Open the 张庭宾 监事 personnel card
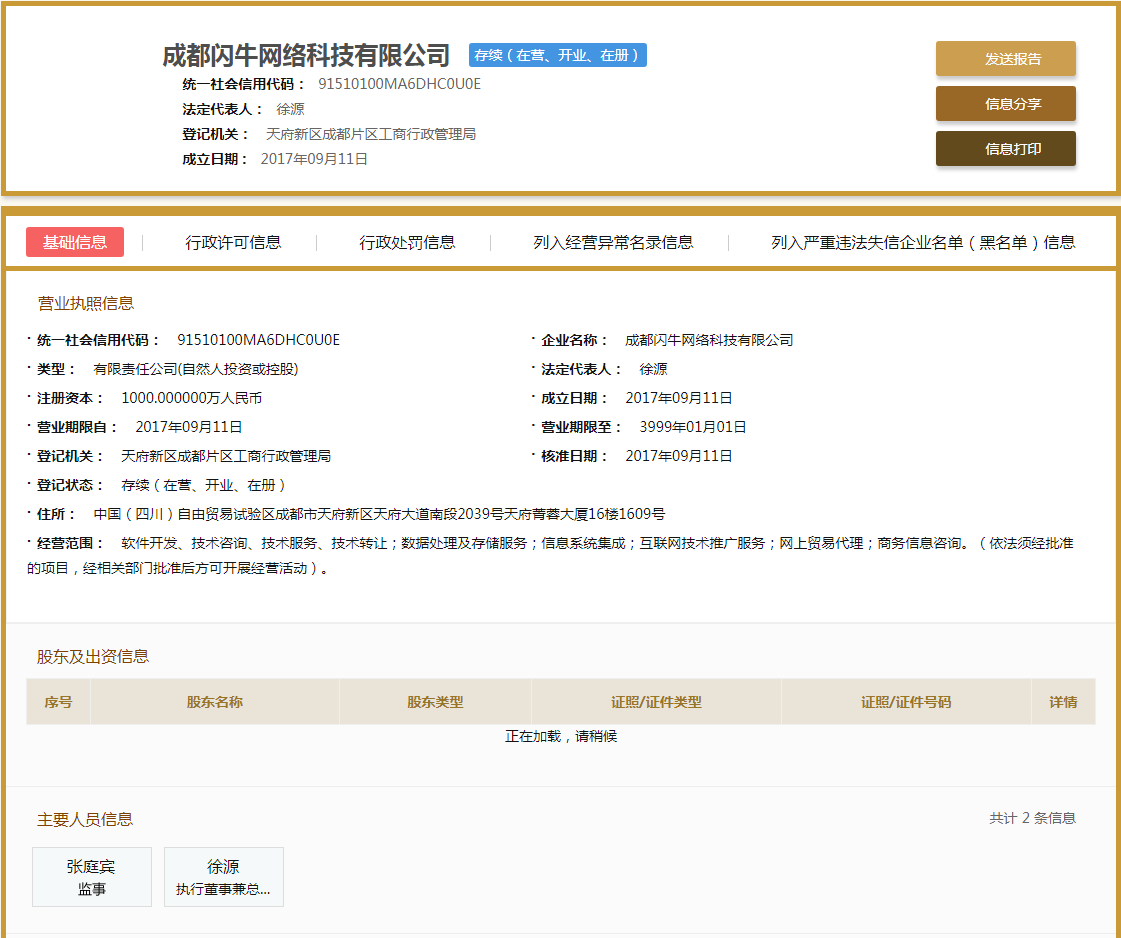1121x938 pixels. (92, 877)
